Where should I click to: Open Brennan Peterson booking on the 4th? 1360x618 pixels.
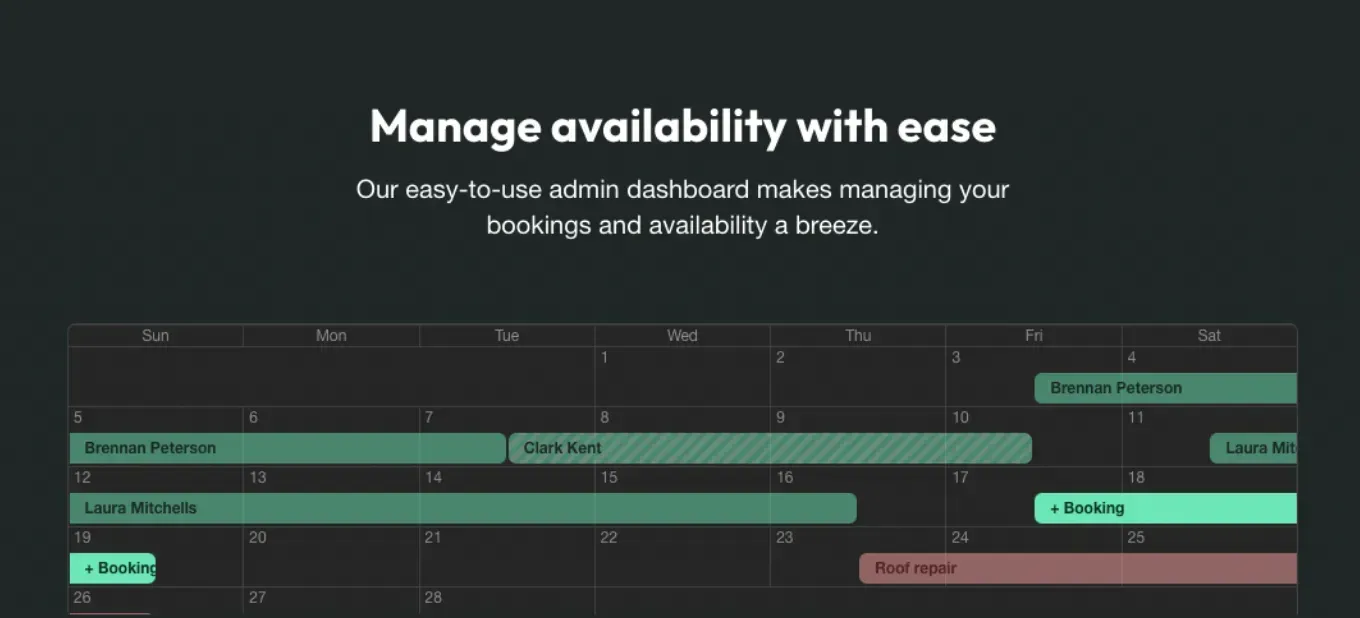pyautogui.click(x=1165, y=388)
